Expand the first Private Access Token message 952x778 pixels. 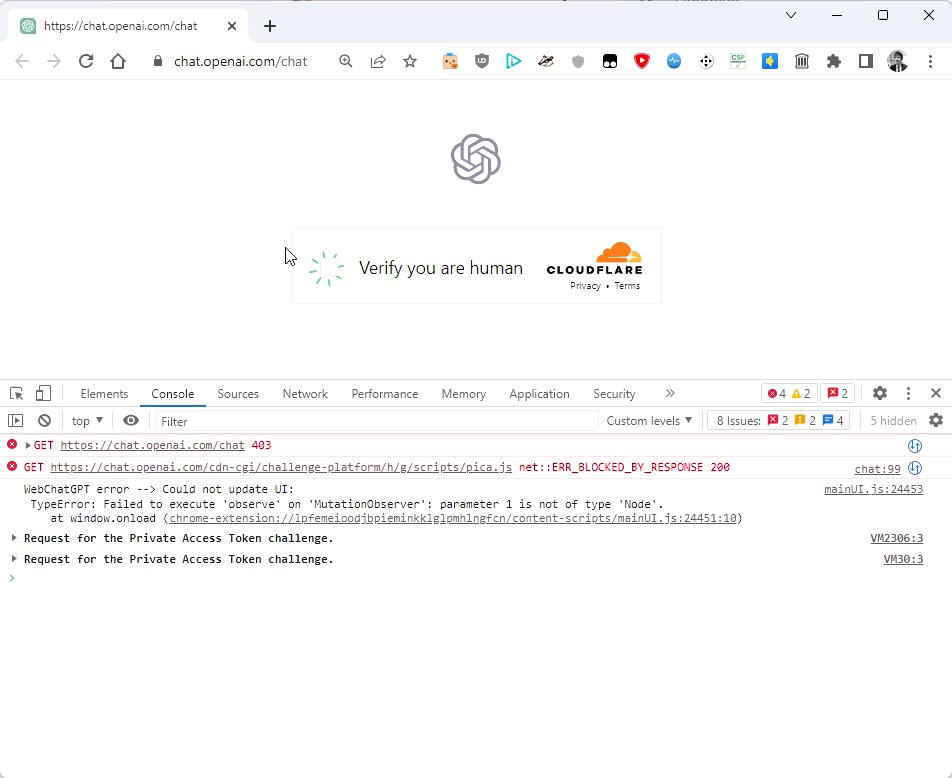click(14, 538)
